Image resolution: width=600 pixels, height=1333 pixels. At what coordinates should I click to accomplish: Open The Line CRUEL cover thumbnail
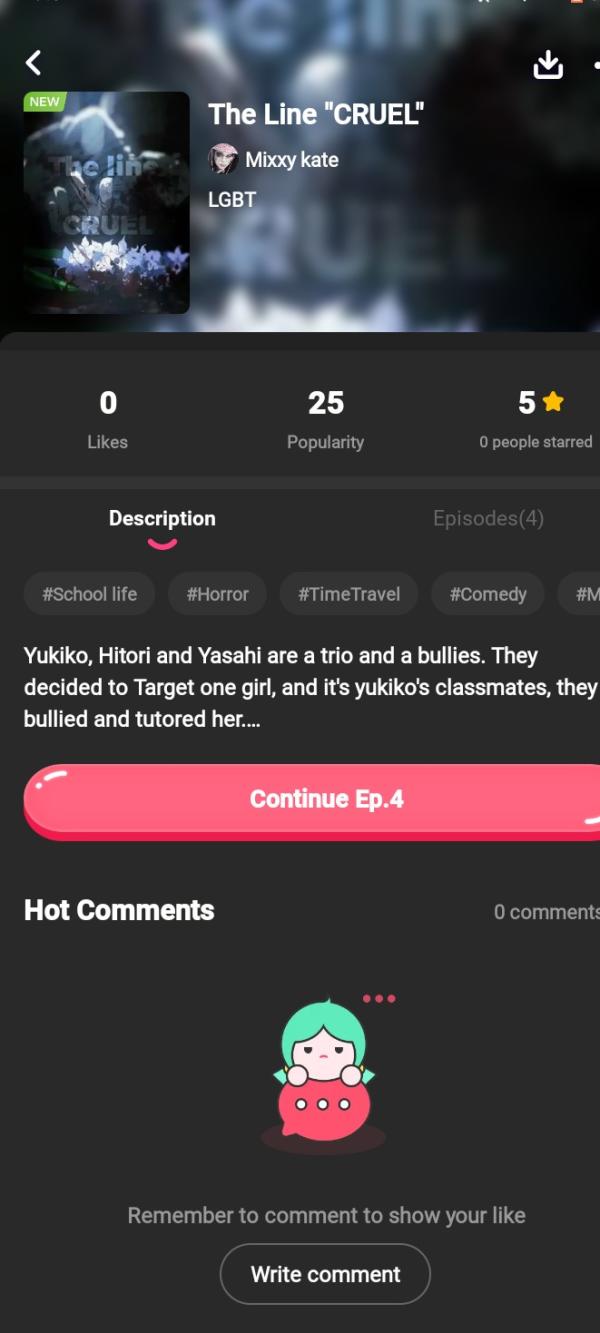click(x=107, y=203)
